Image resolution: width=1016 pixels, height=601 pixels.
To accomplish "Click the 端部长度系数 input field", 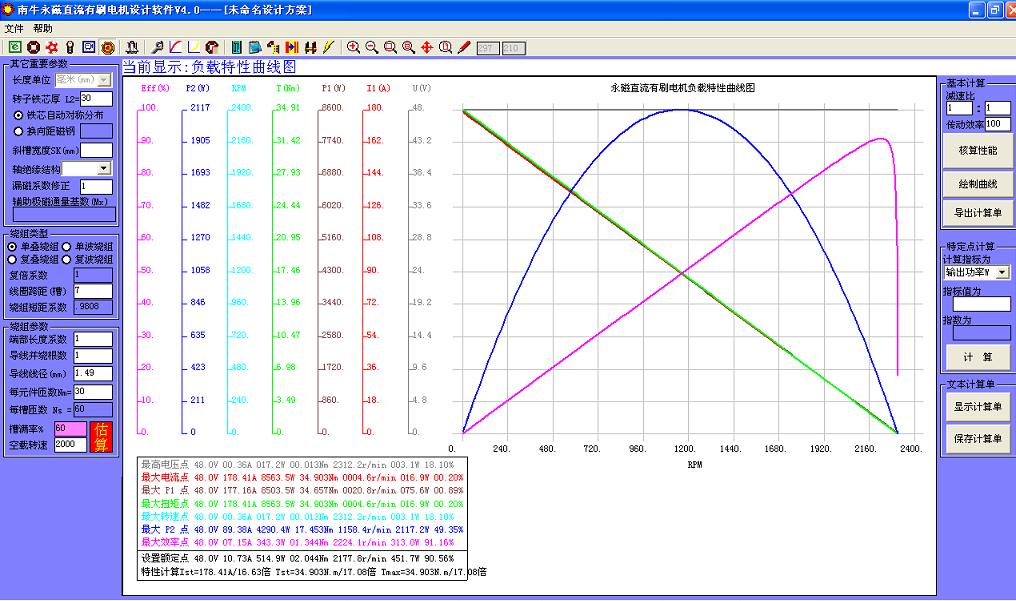I will coord(93,339).
